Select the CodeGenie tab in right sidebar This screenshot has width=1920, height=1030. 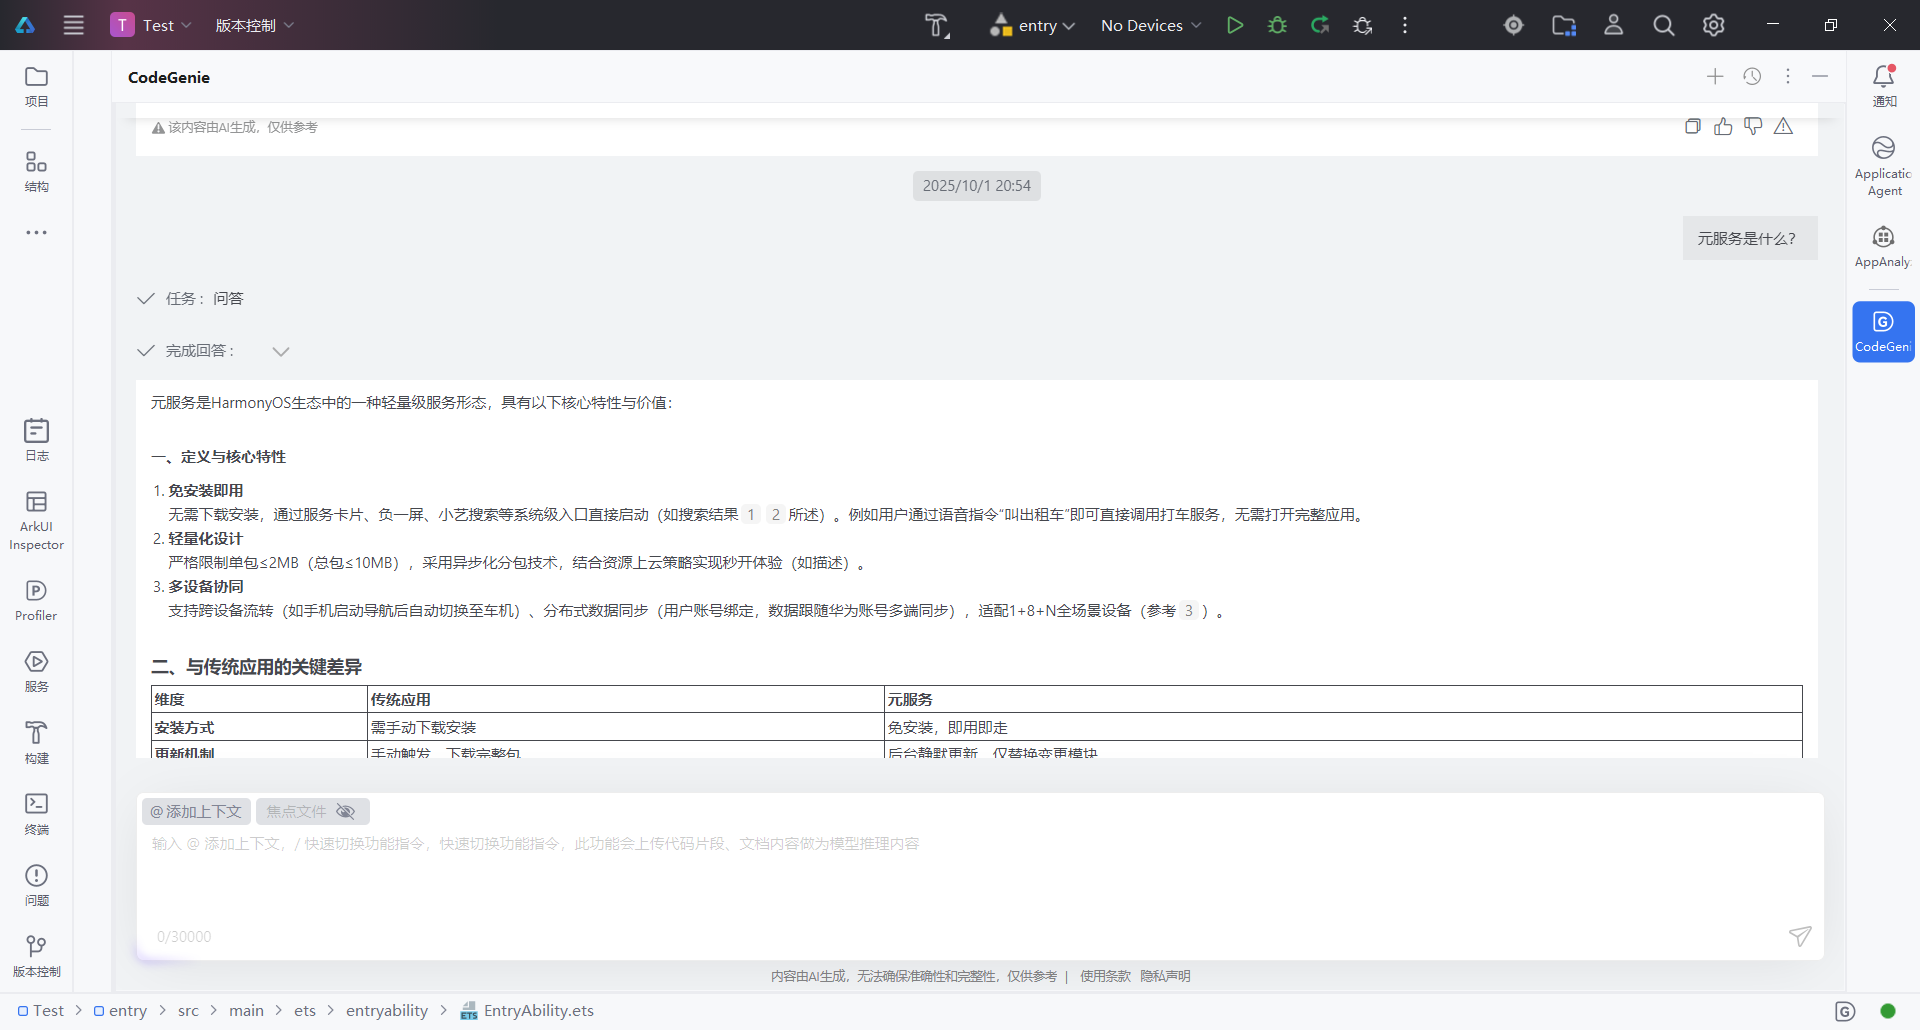point(1884,332)
